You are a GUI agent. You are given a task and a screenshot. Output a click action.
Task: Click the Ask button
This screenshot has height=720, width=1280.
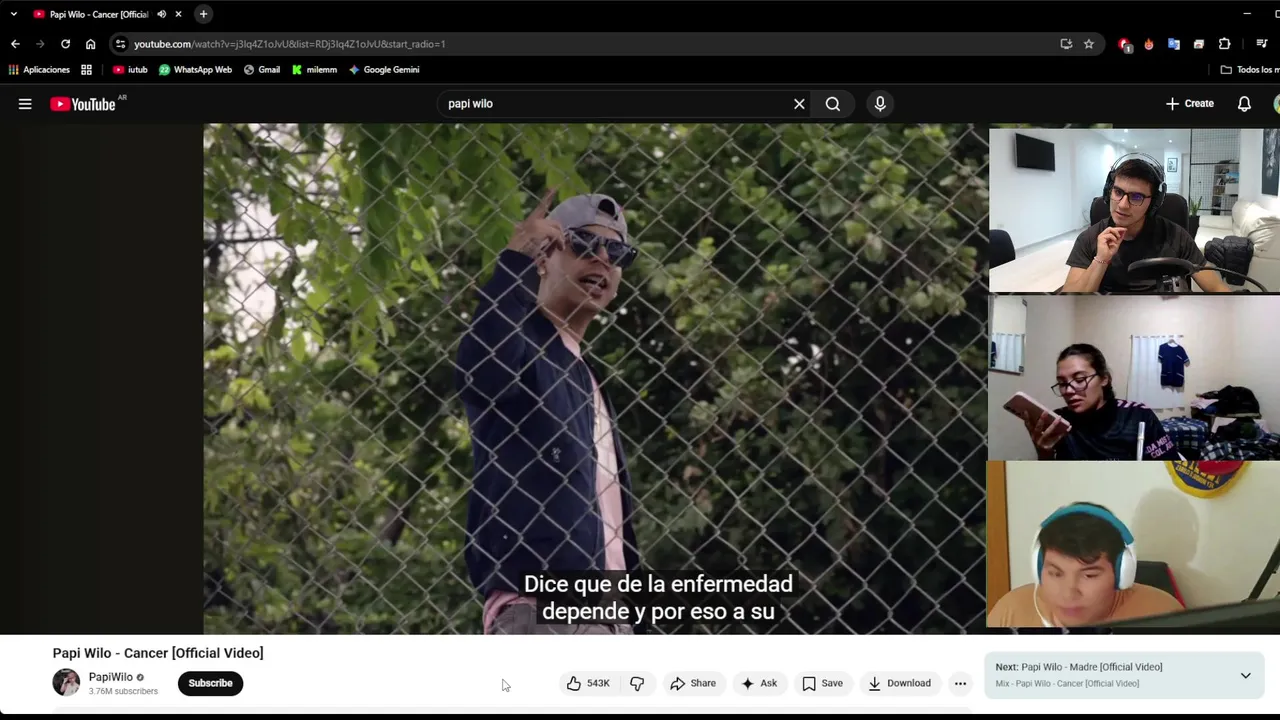759,683
